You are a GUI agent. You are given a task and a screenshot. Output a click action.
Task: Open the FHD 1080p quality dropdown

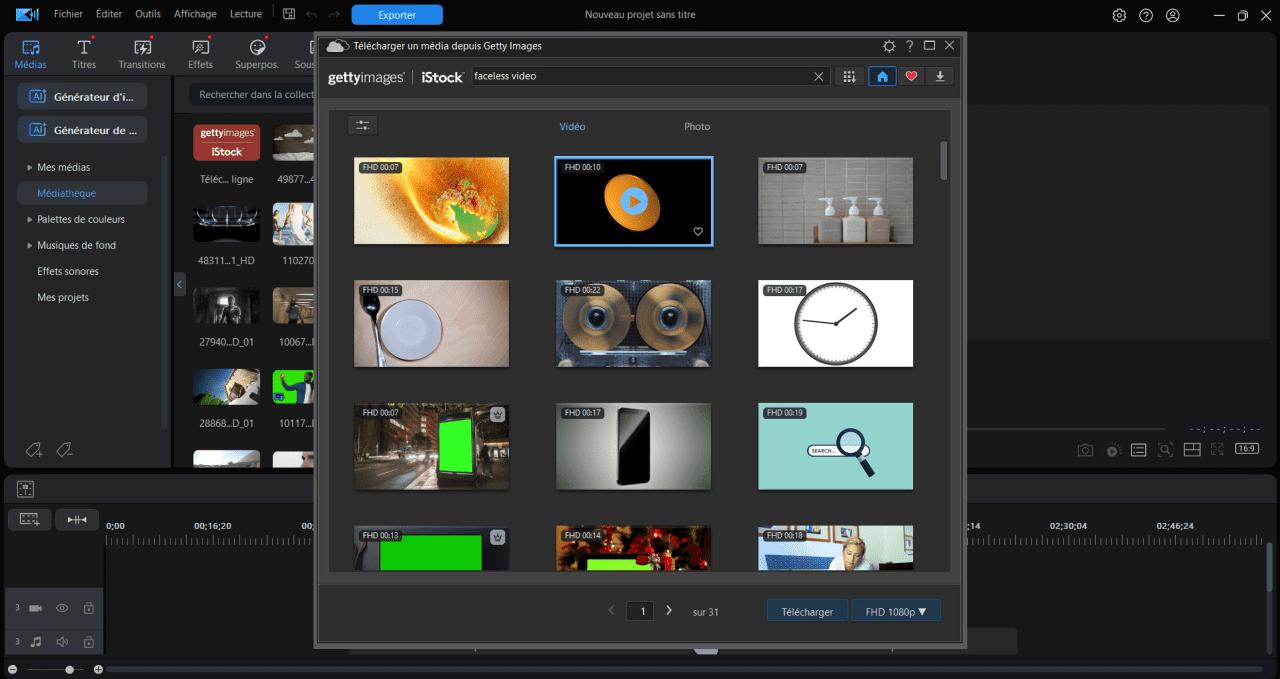[896, 611]
